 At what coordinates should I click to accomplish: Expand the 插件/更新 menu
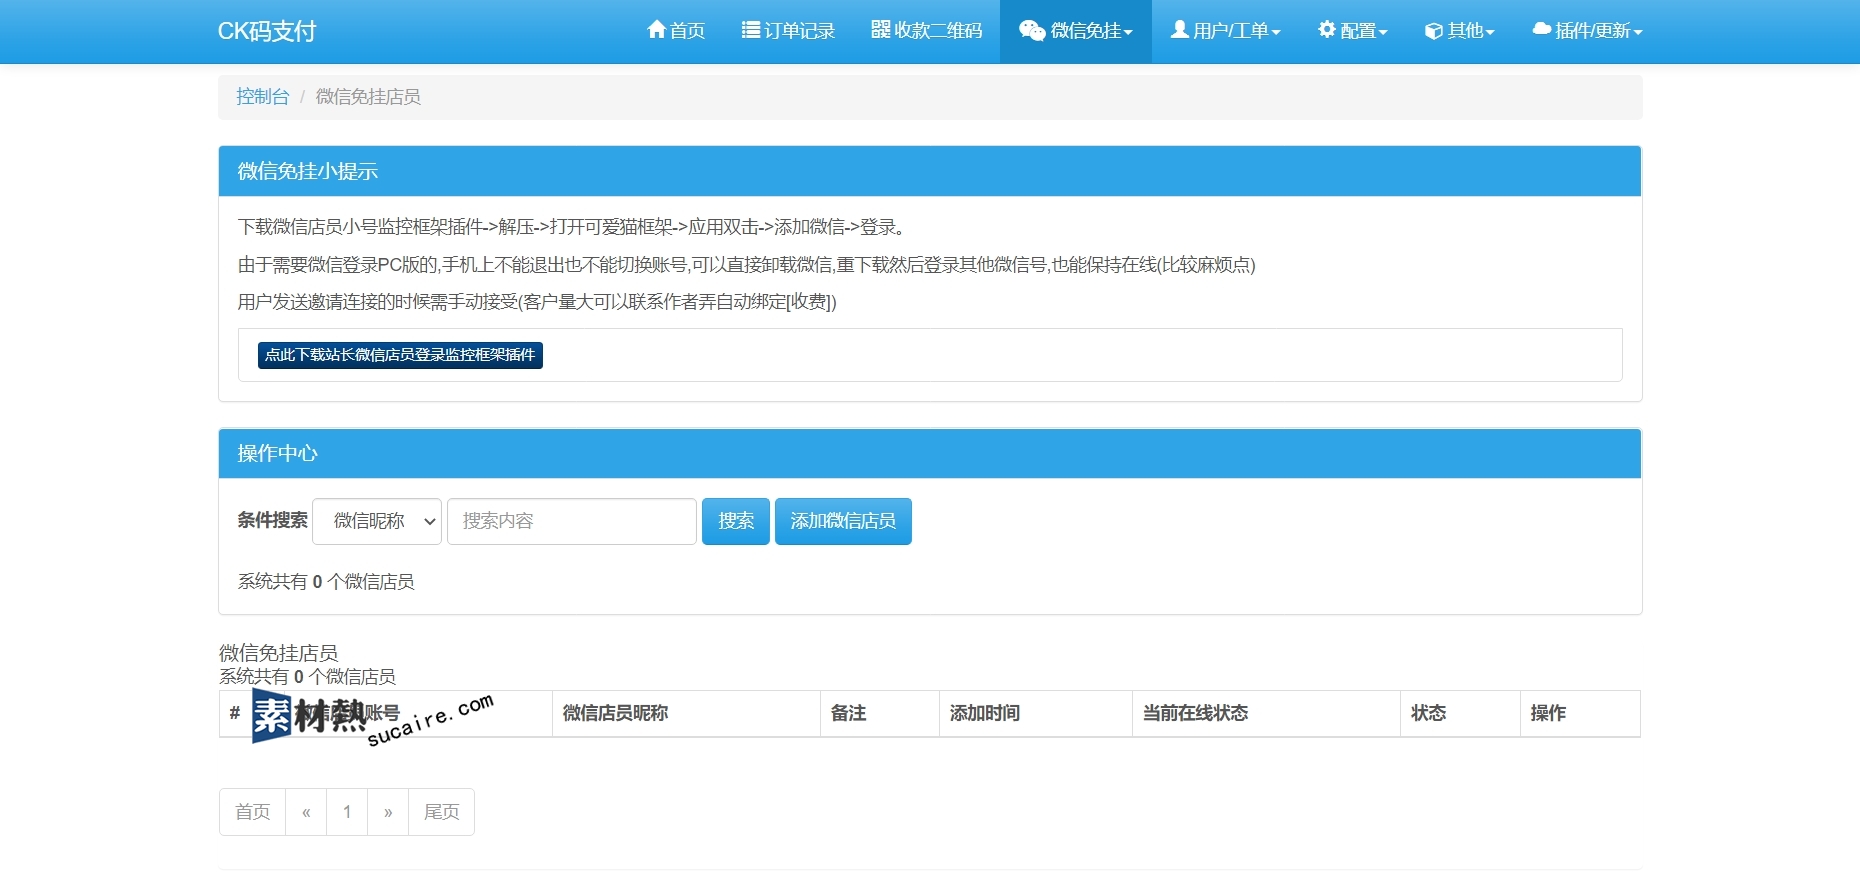(x=1587, y=31)
